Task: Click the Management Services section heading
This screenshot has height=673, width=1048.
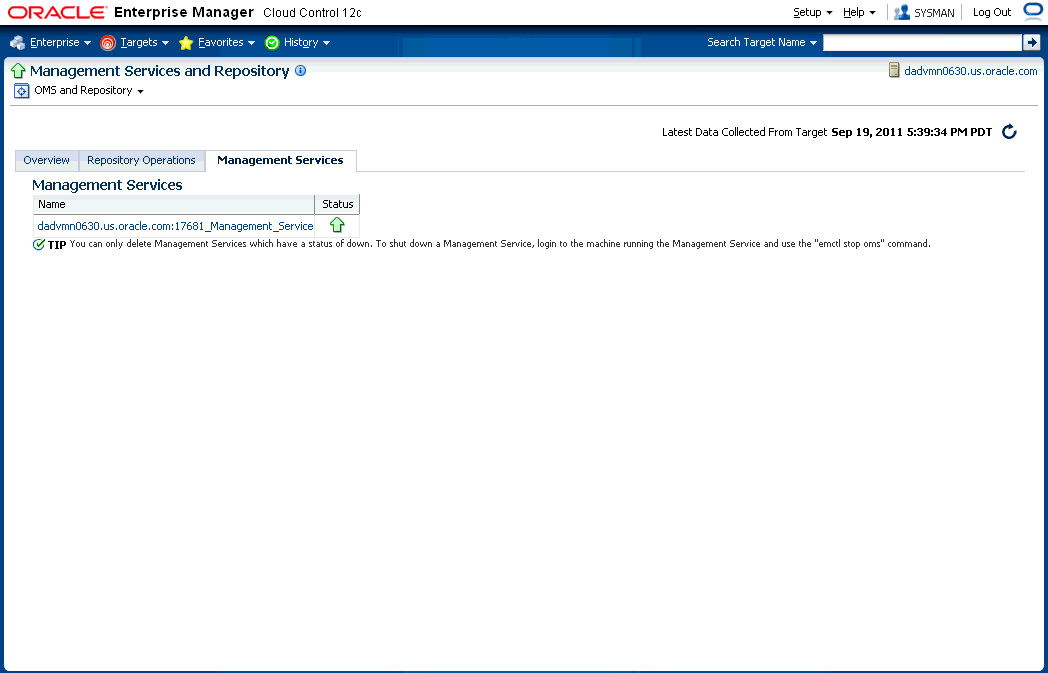Action: (x=107, y=185)
